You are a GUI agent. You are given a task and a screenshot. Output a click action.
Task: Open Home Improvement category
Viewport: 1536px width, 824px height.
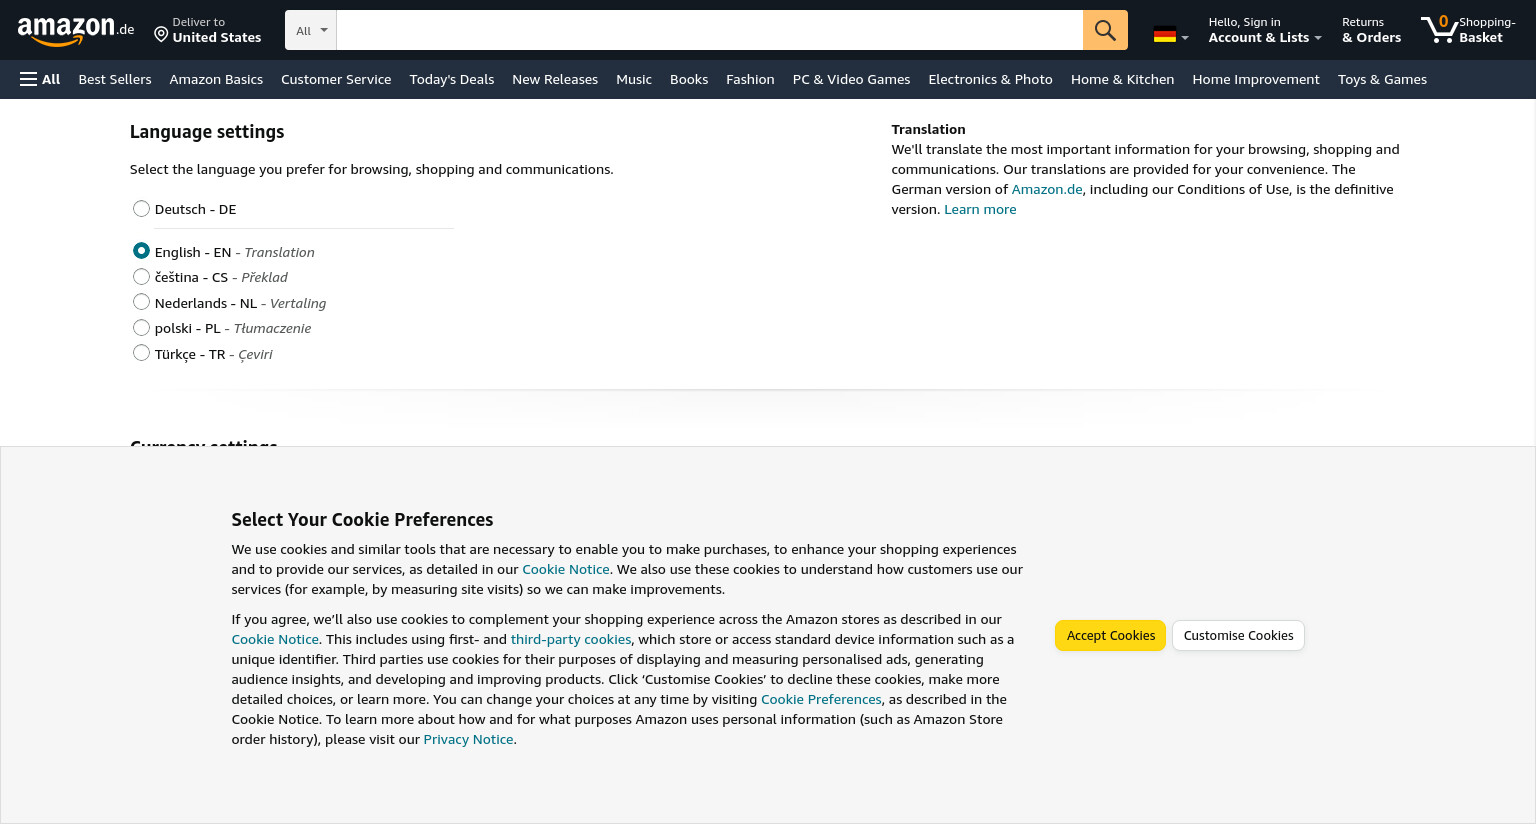coord(1256,79)
